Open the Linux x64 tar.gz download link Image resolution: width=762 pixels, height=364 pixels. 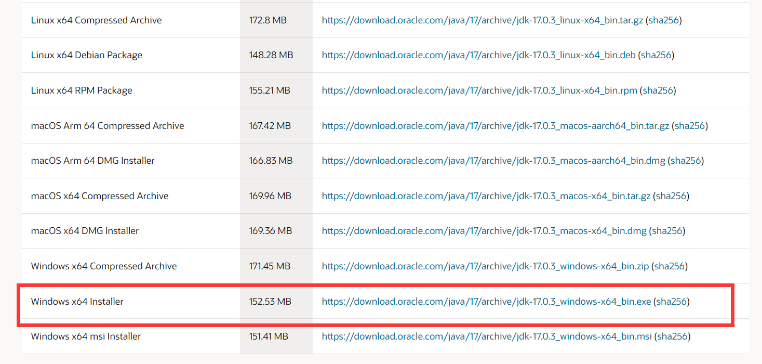pyautogui.click(x=483, y=20)
